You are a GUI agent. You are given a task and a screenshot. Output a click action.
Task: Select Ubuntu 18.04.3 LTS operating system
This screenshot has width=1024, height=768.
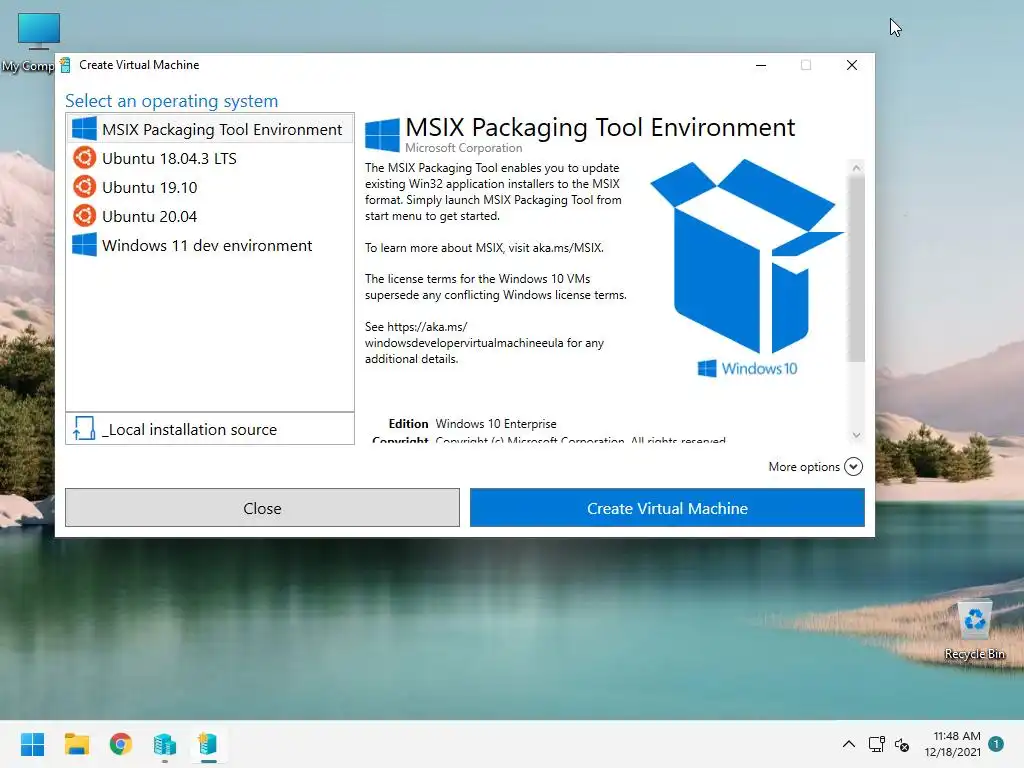[210, 158]
